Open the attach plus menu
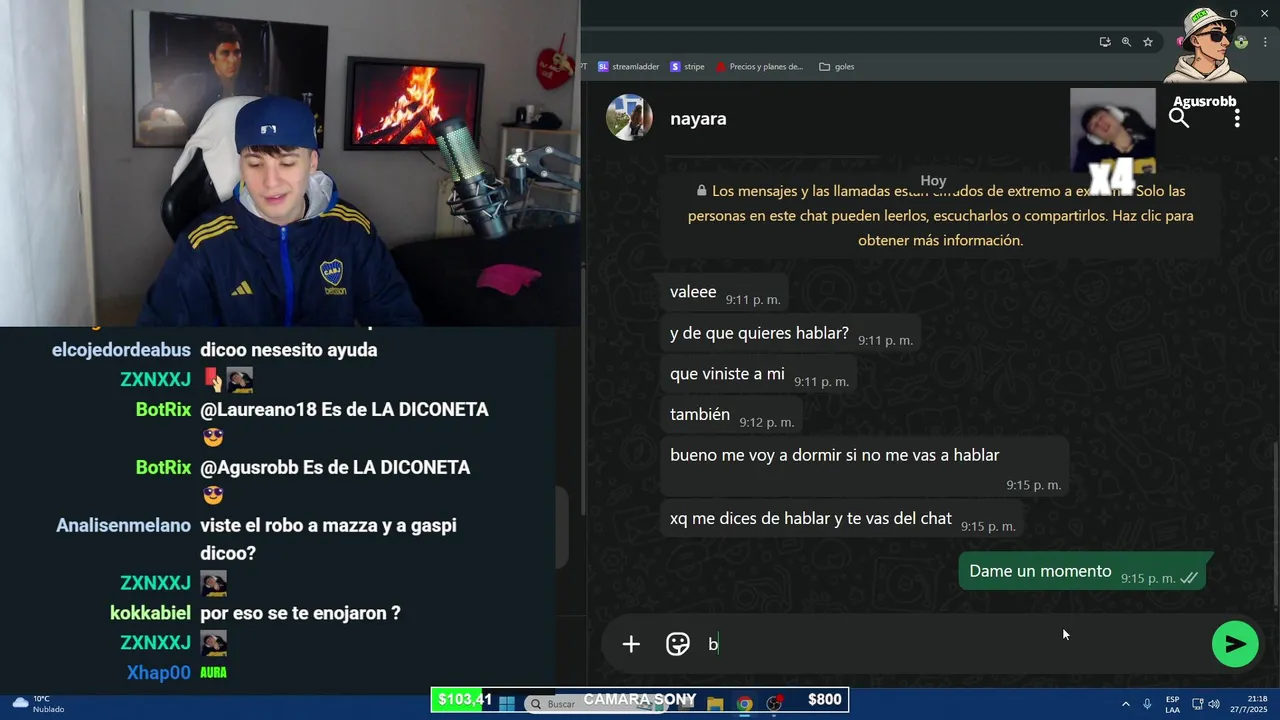 pyautogui.click(x=631, y=644)
